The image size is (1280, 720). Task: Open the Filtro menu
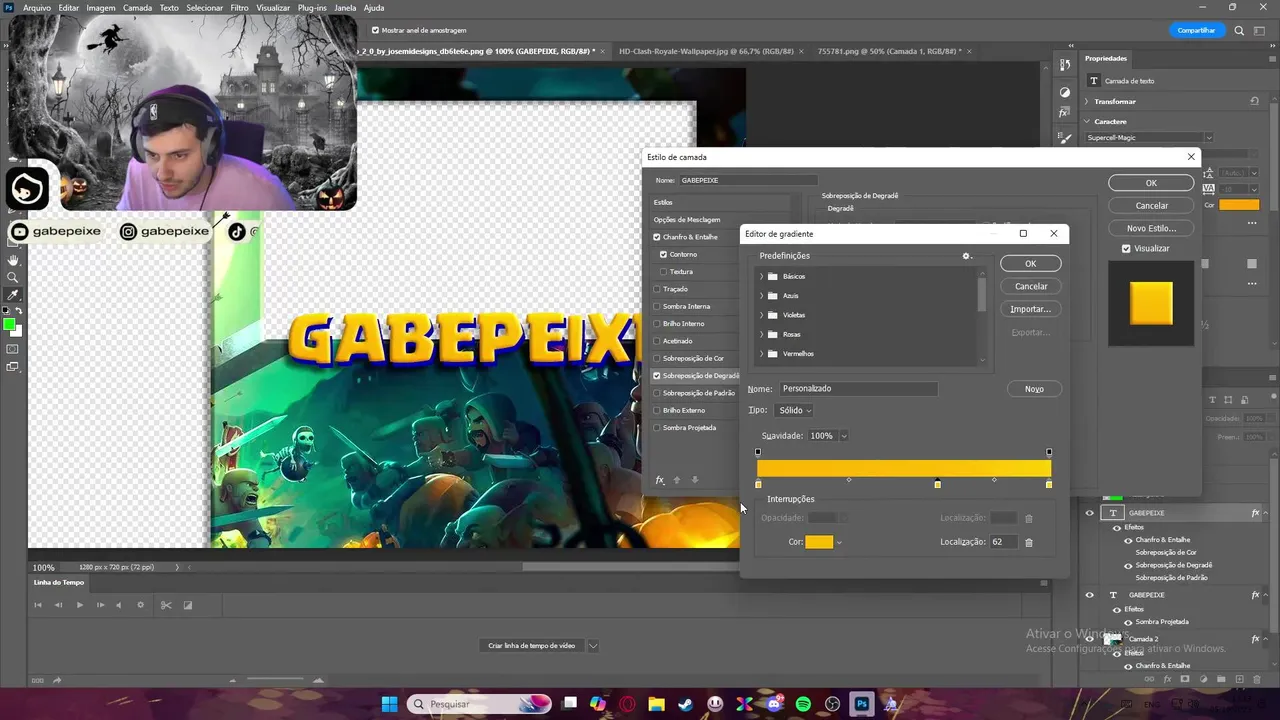[240, 8]
